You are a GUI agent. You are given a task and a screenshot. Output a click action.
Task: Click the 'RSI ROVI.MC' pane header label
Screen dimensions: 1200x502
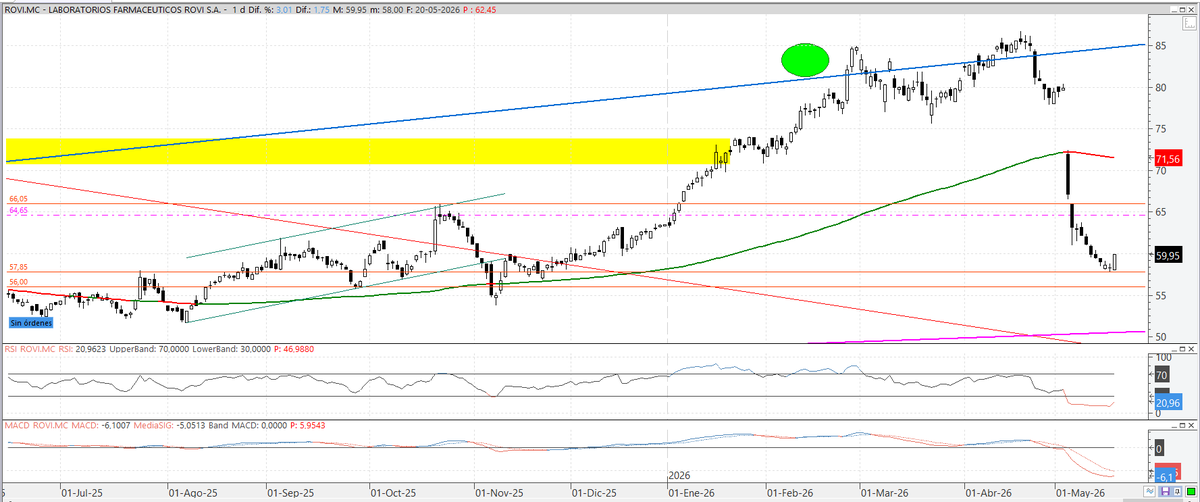click(x=28, y=349)
